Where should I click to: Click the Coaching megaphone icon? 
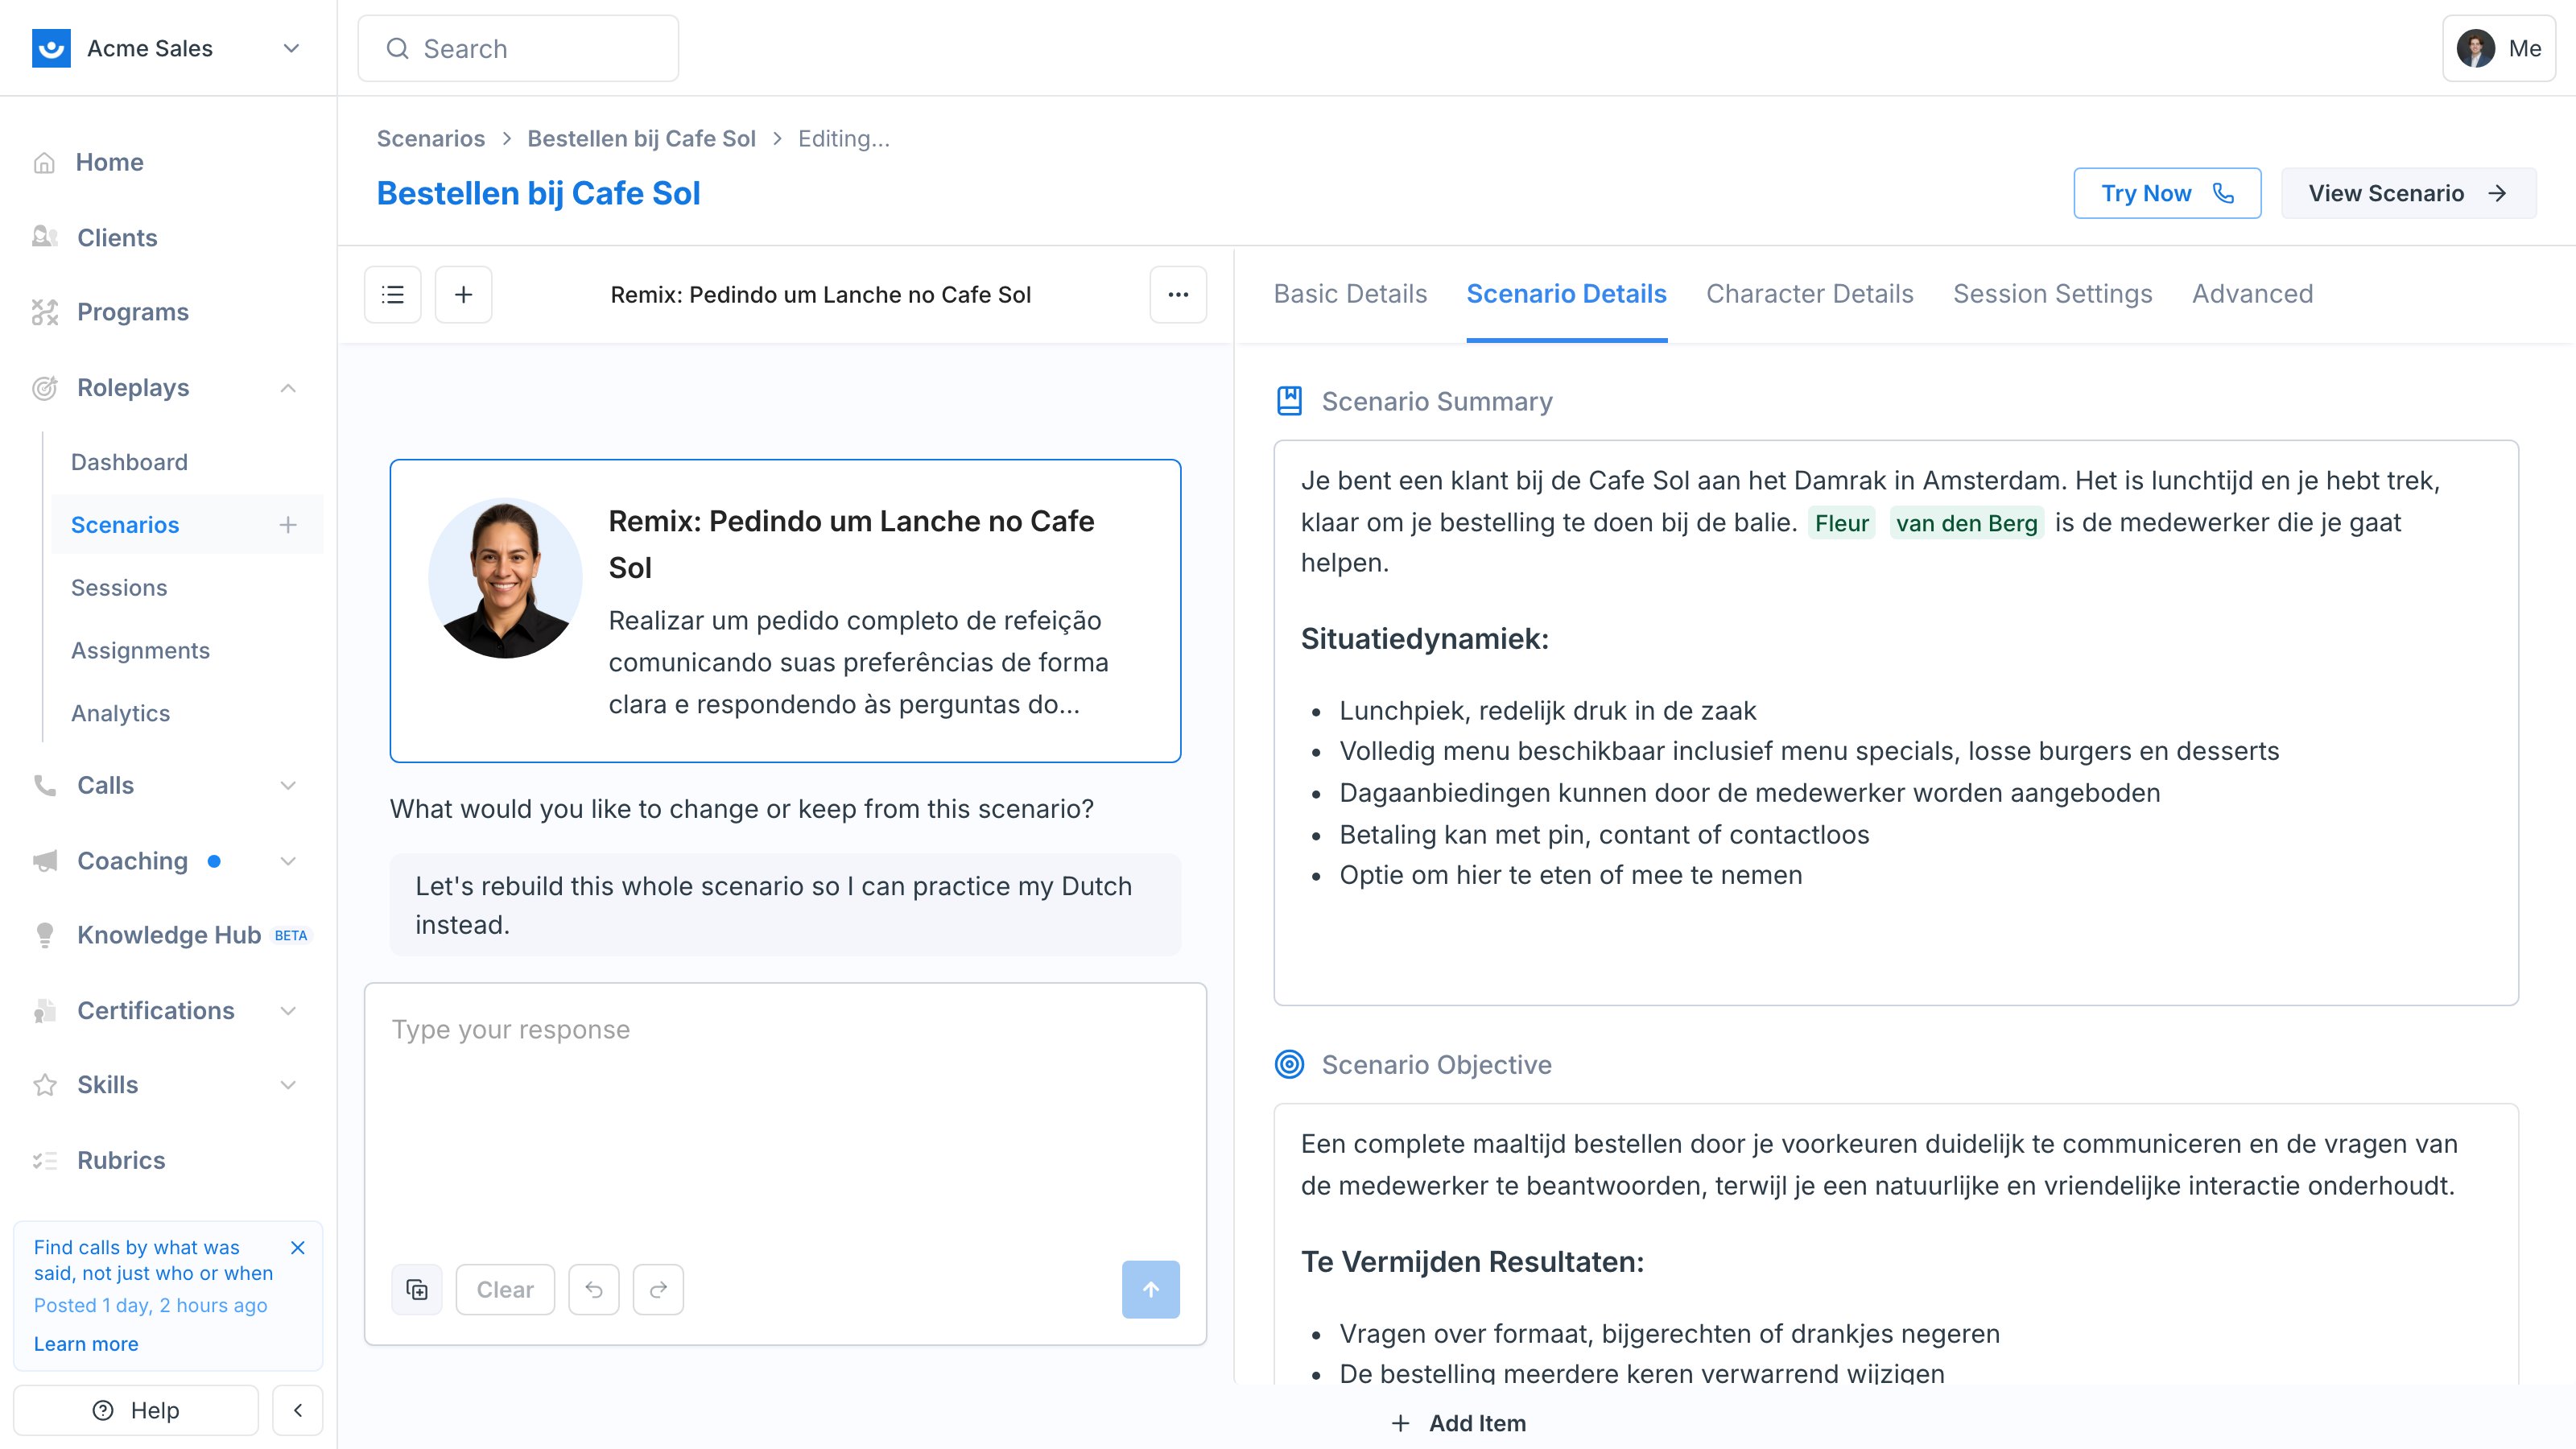tap(45, 861)
